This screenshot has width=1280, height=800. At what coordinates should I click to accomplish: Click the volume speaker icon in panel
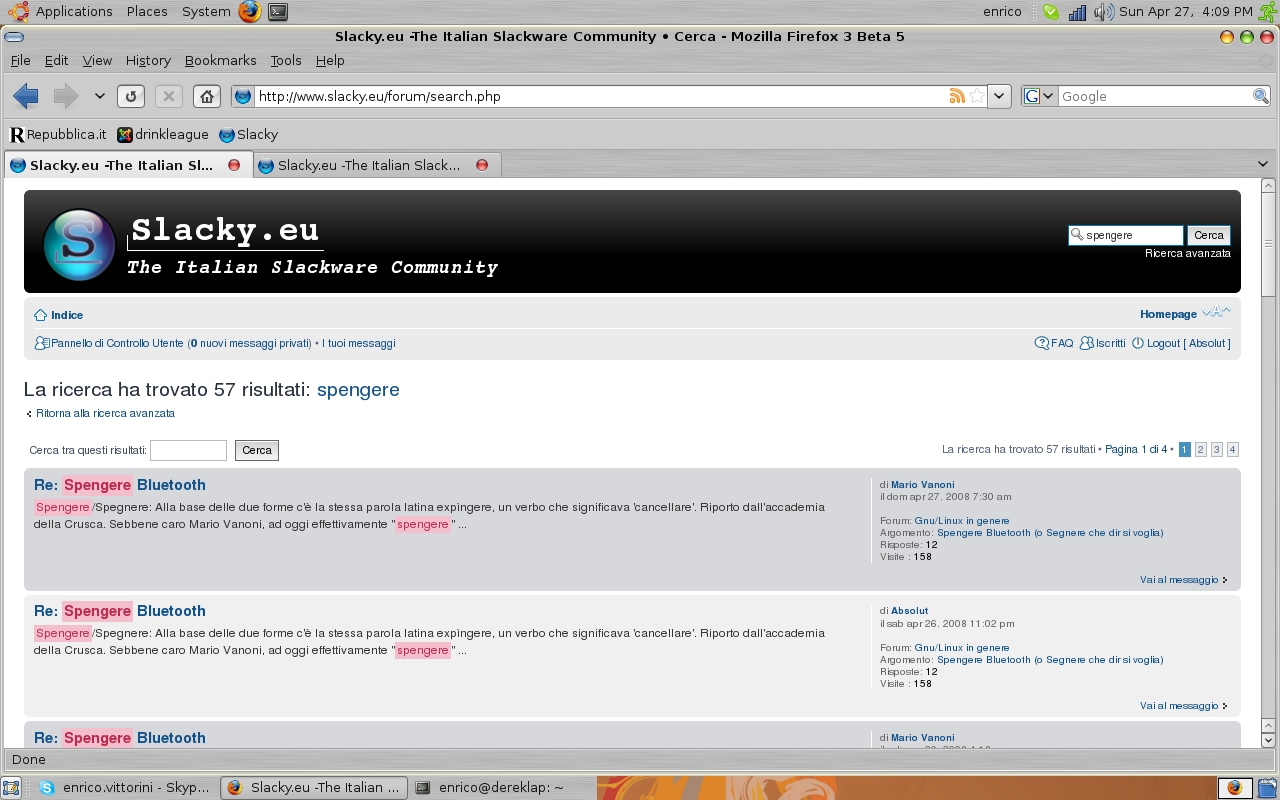(x=1103, y=11)
